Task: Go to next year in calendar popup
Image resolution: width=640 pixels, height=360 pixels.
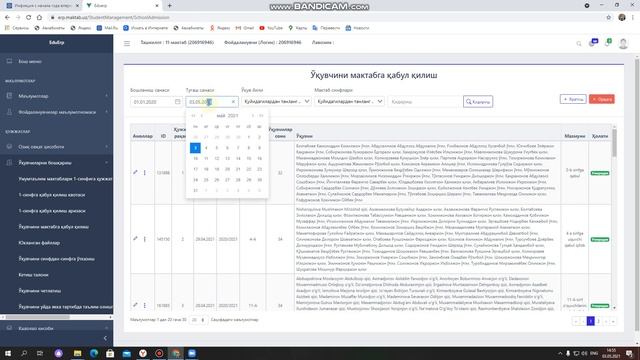Action: pos(261,116)
